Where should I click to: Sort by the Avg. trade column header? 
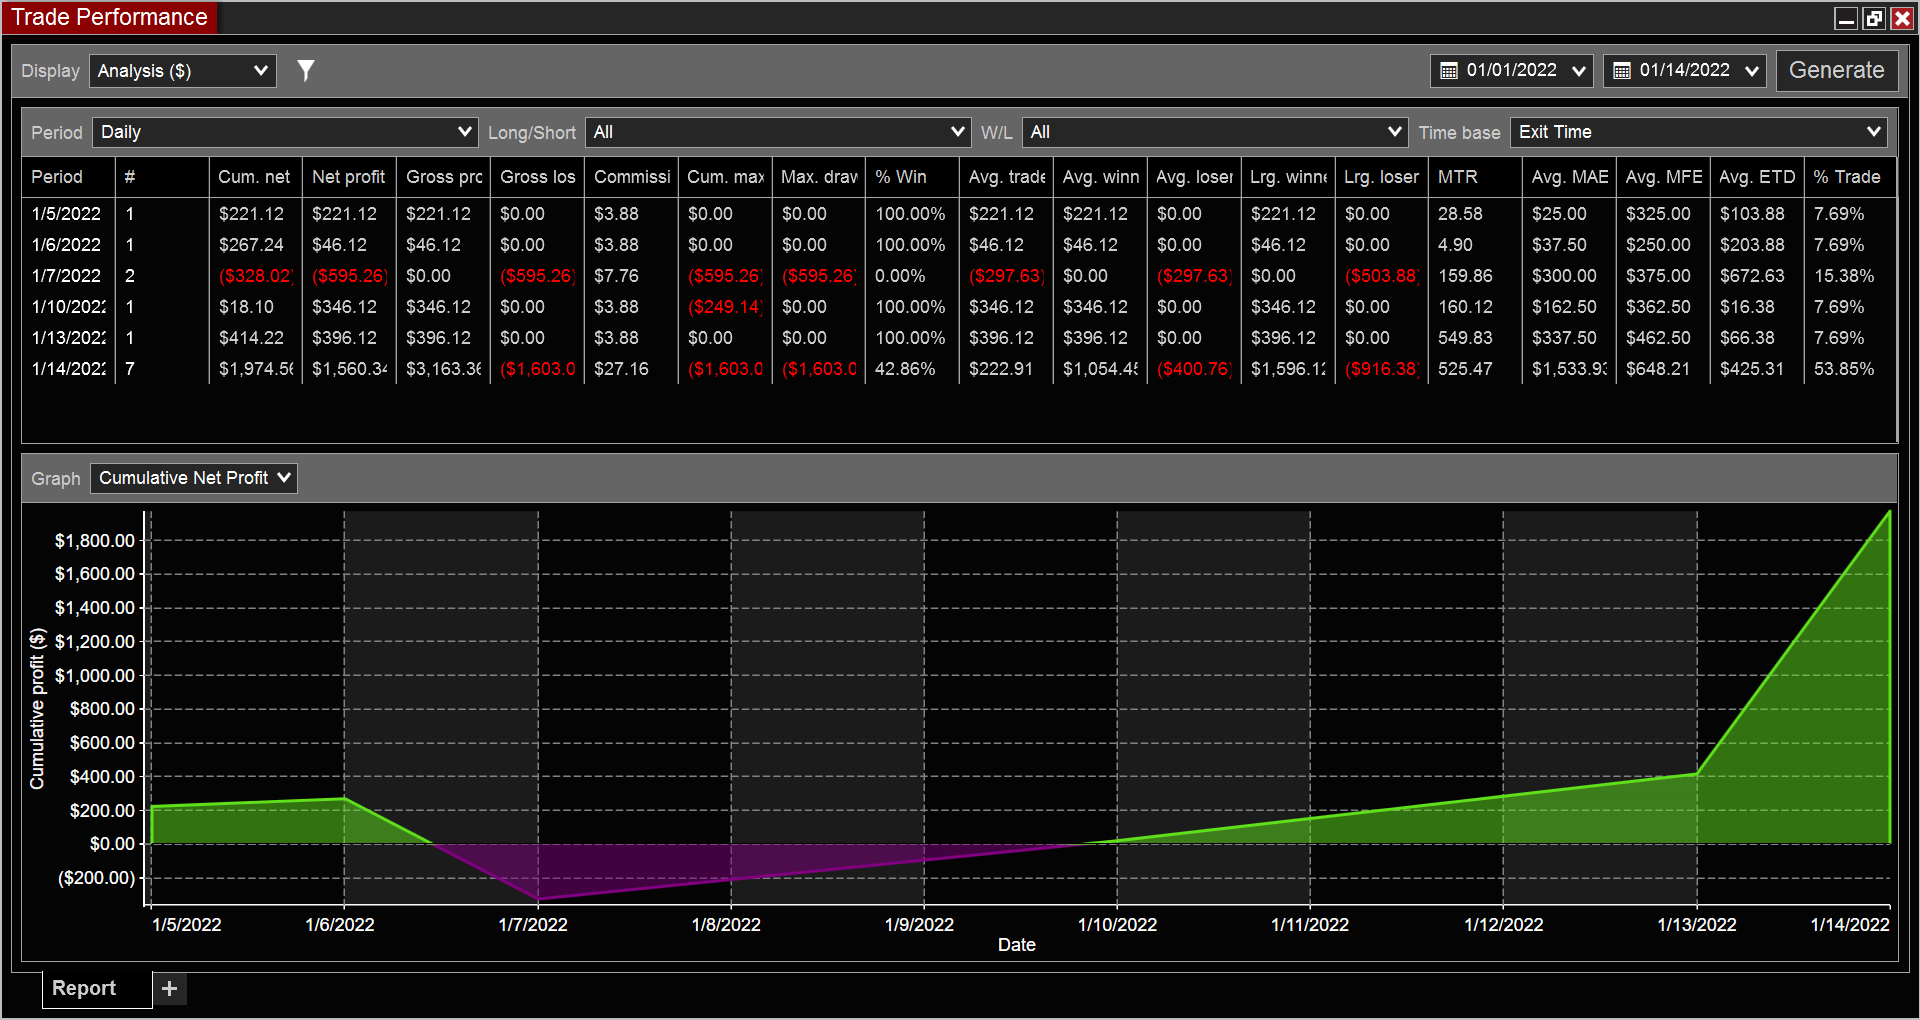(1007, 177)
